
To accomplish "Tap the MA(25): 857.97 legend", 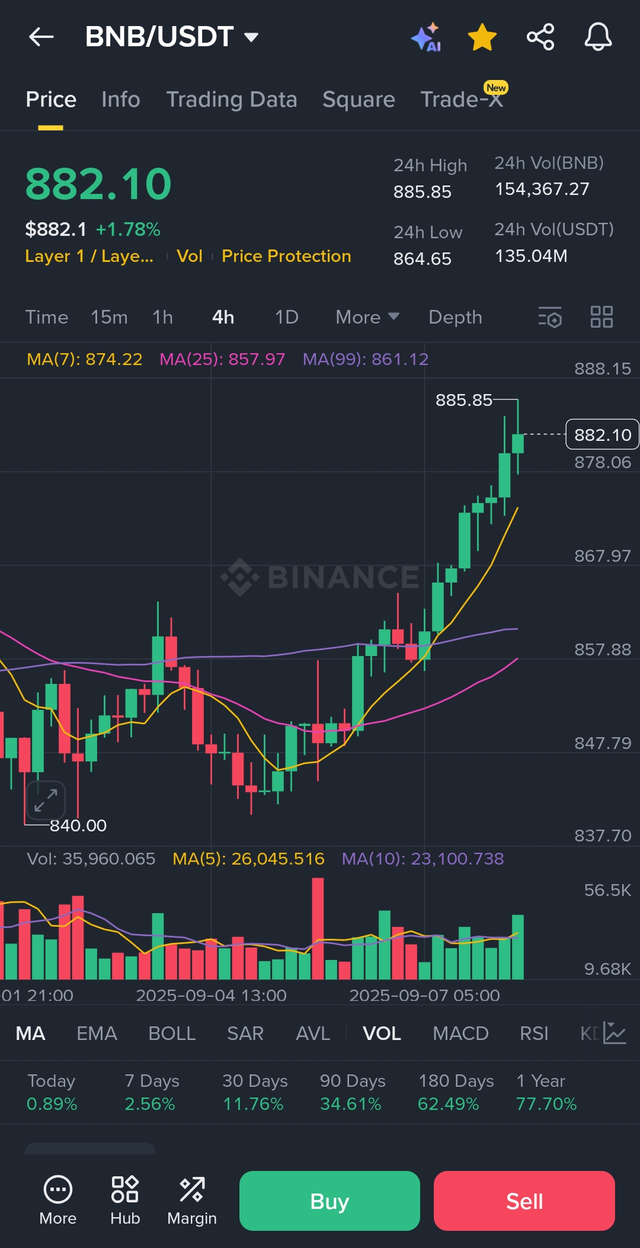I will tap(222, 359).
